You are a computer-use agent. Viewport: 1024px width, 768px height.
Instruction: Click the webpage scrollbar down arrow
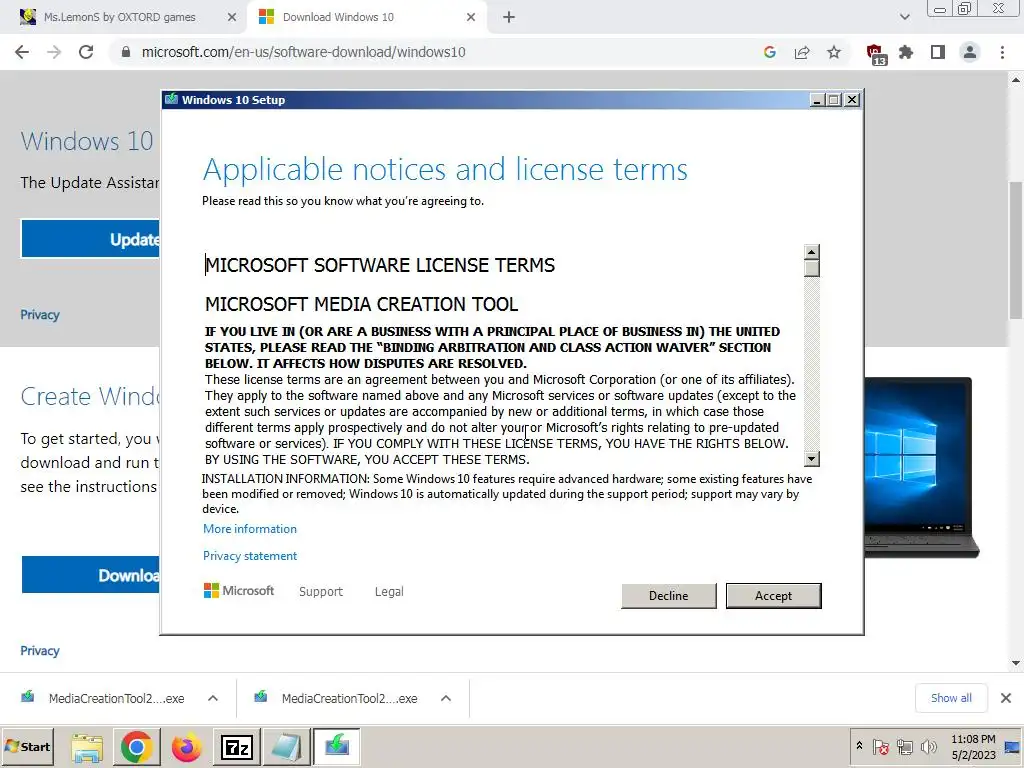tap(1016, 663)
